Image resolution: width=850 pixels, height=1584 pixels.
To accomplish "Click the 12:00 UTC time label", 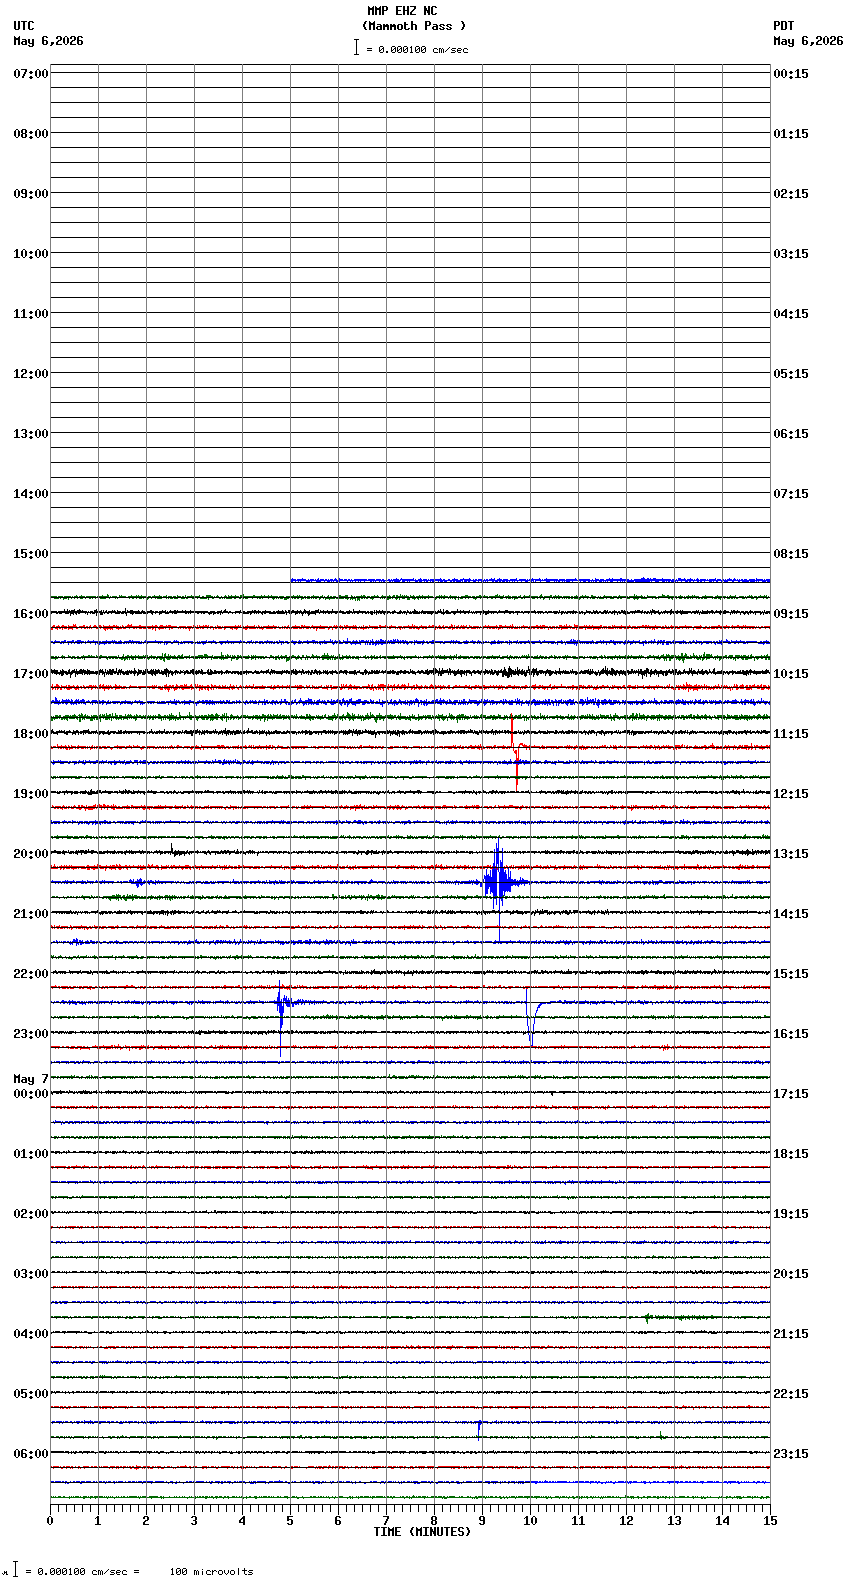I will click(x=31, y=374).
